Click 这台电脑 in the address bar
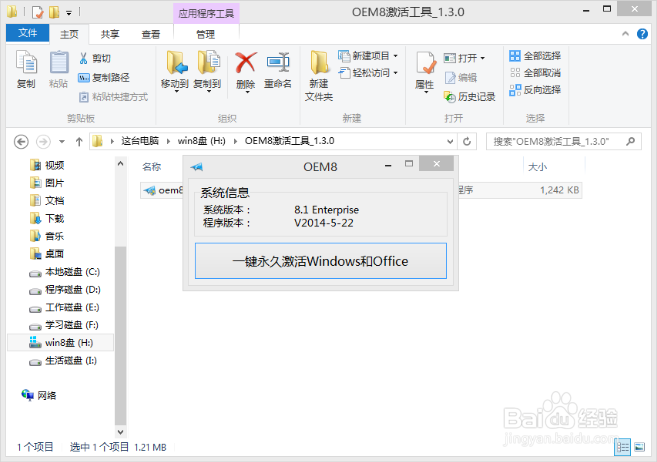657x462 pixels. click(140, 141)
